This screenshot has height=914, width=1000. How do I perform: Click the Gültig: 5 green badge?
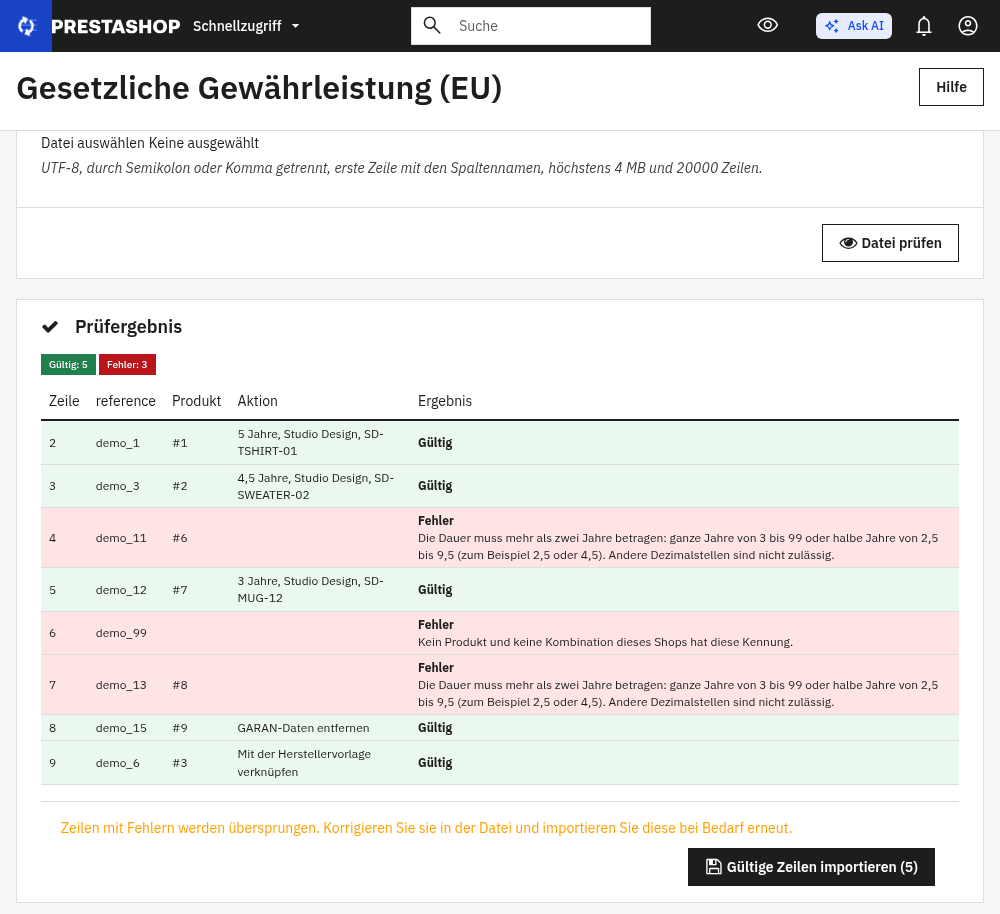(x=68, y=365)
